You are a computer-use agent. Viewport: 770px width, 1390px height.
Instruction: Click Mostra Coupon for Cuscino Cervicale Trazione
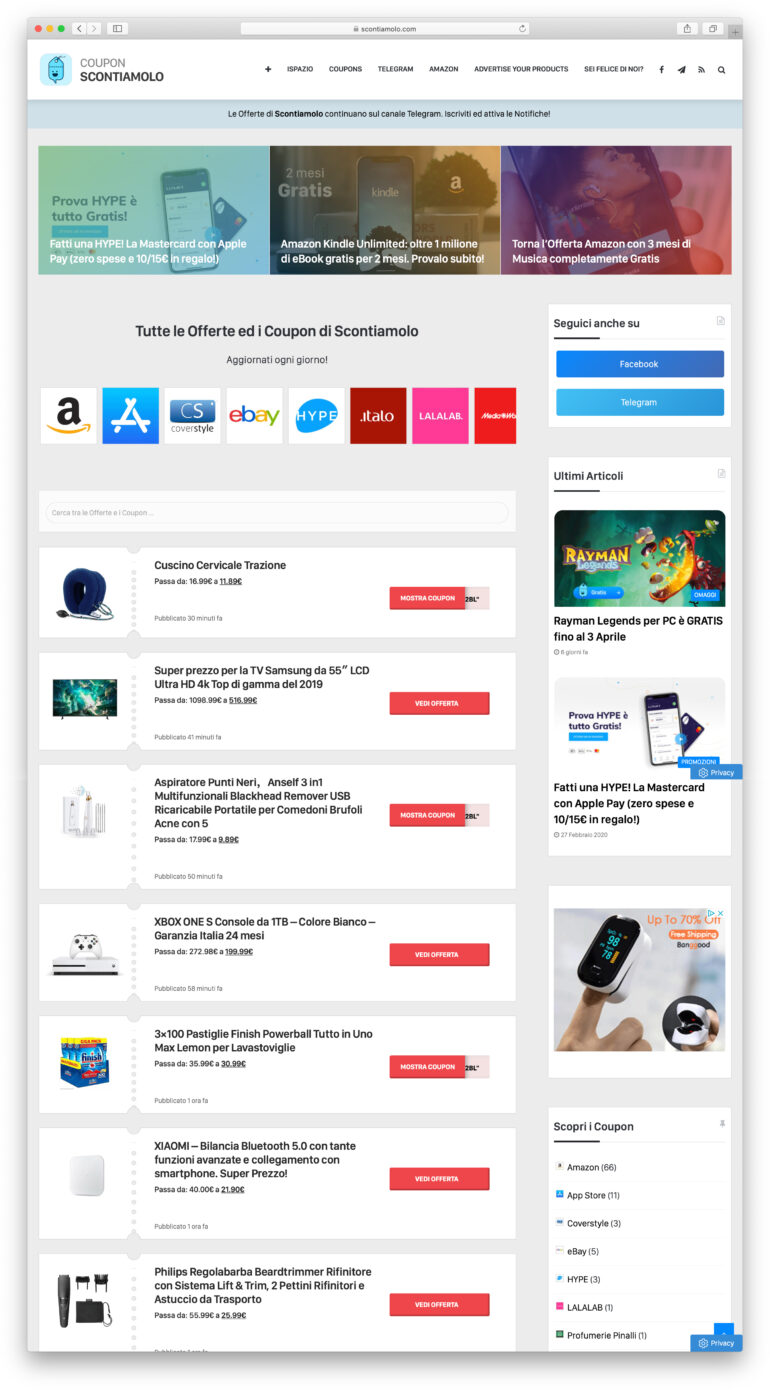point(428,598)
